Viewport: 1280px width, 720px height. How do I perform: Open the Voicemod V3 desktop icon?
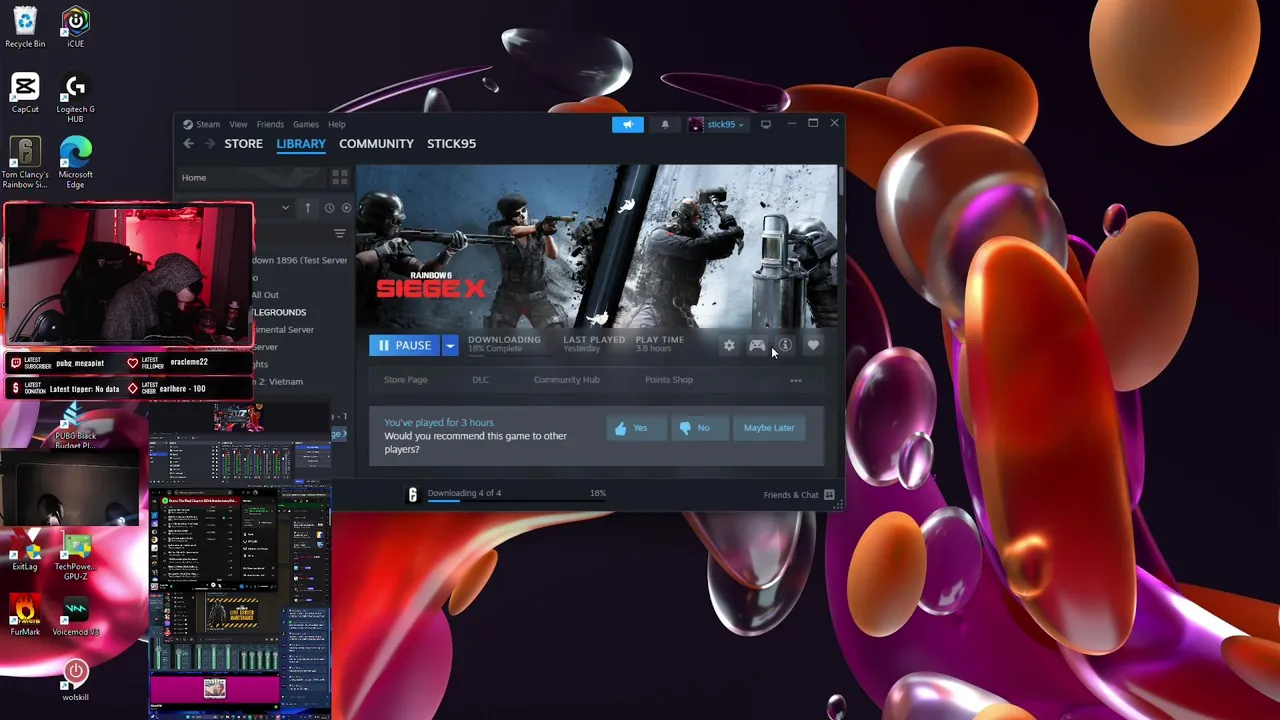pos(75,616)
